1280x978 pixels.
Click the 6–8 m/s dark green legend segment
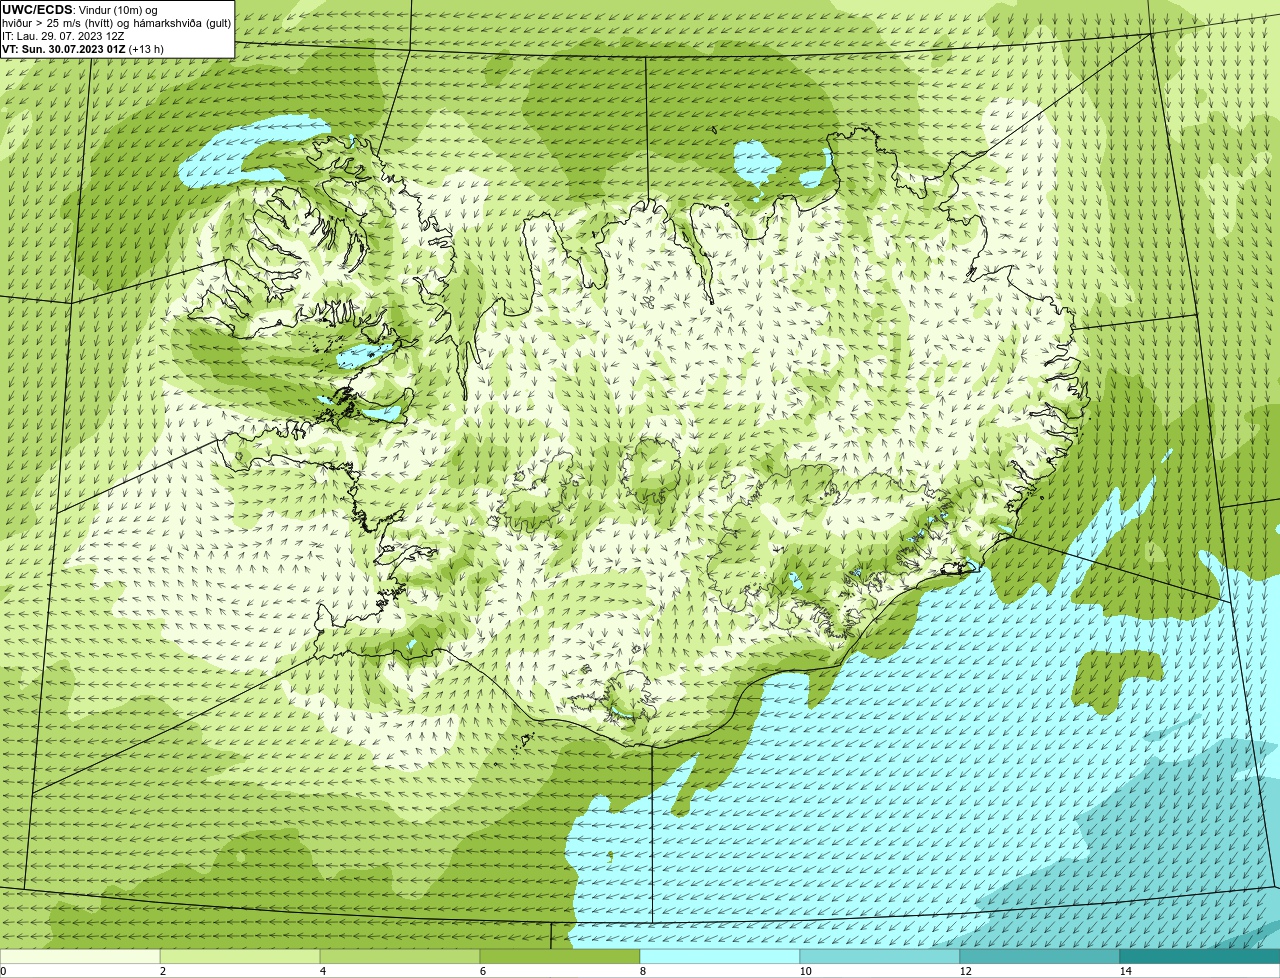[x=560, y=956]
